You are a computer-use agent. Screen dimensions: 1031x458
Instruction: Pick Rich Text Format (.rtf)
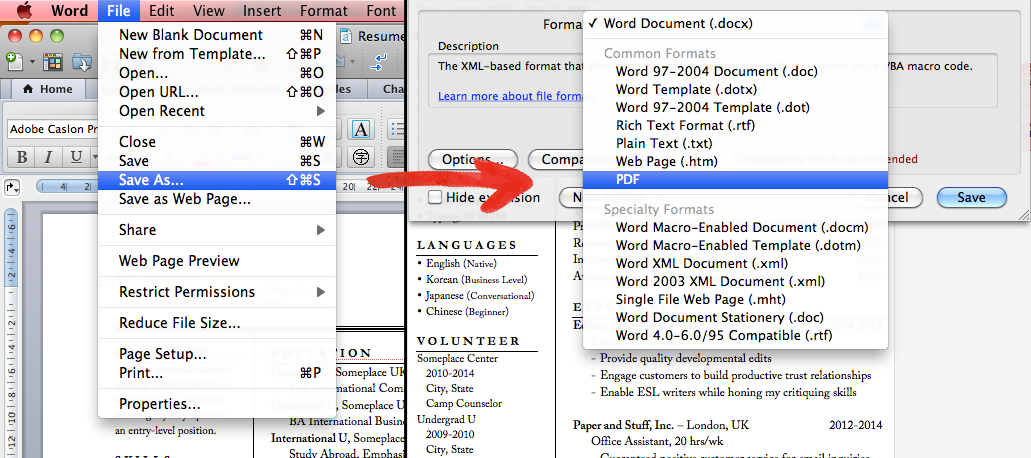coord(735,125)
